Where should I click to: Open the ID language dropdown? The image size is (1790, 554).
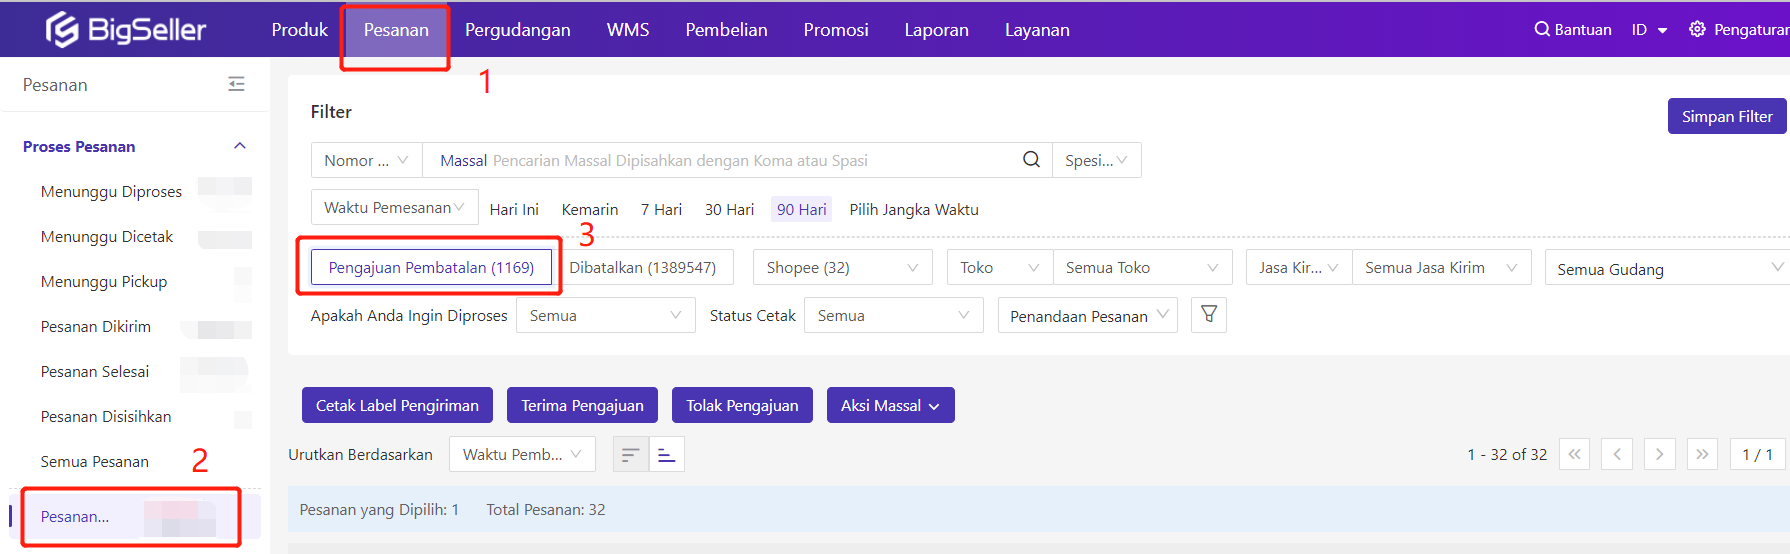pyautogui.click(x=1649, y=30)
